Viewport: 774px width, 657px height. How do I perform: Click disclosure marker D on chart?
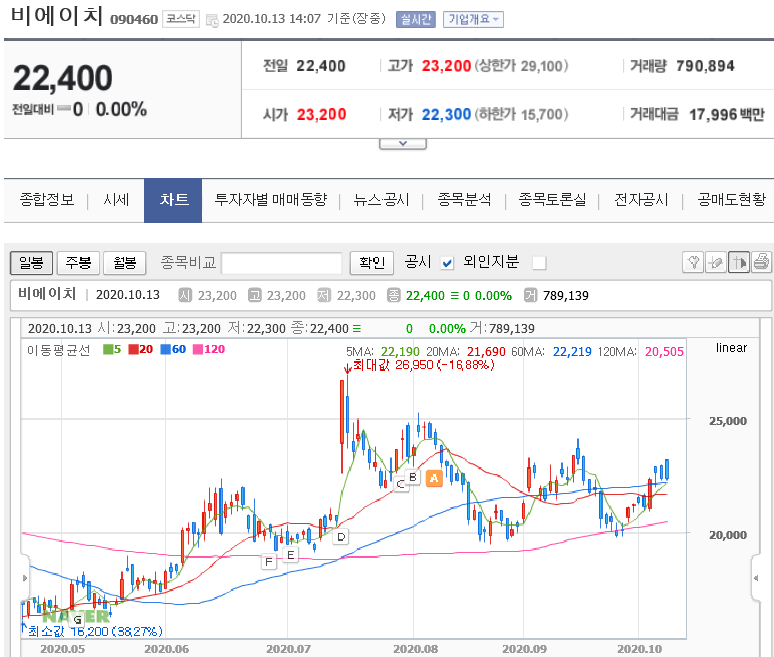coord(341,537)
